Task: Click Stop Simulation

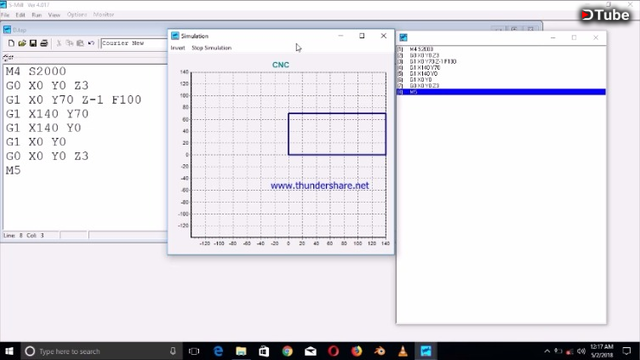Action: [x=211, y=48]
